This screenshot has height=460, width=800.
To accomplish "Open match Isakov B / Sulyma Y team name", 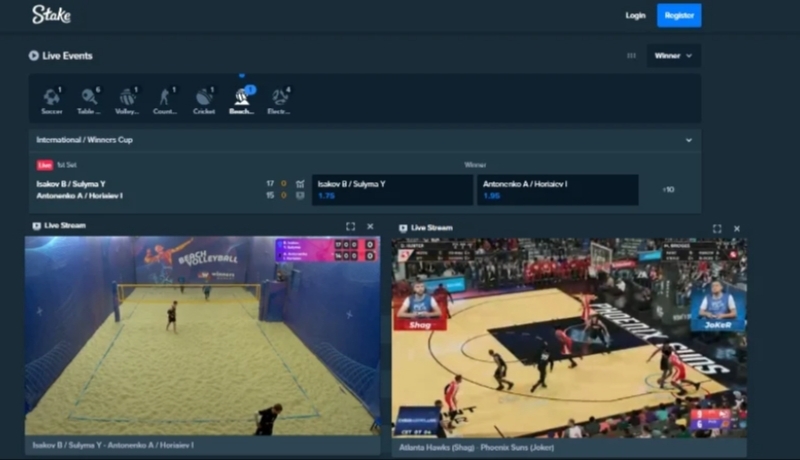I will click(71, 184).
